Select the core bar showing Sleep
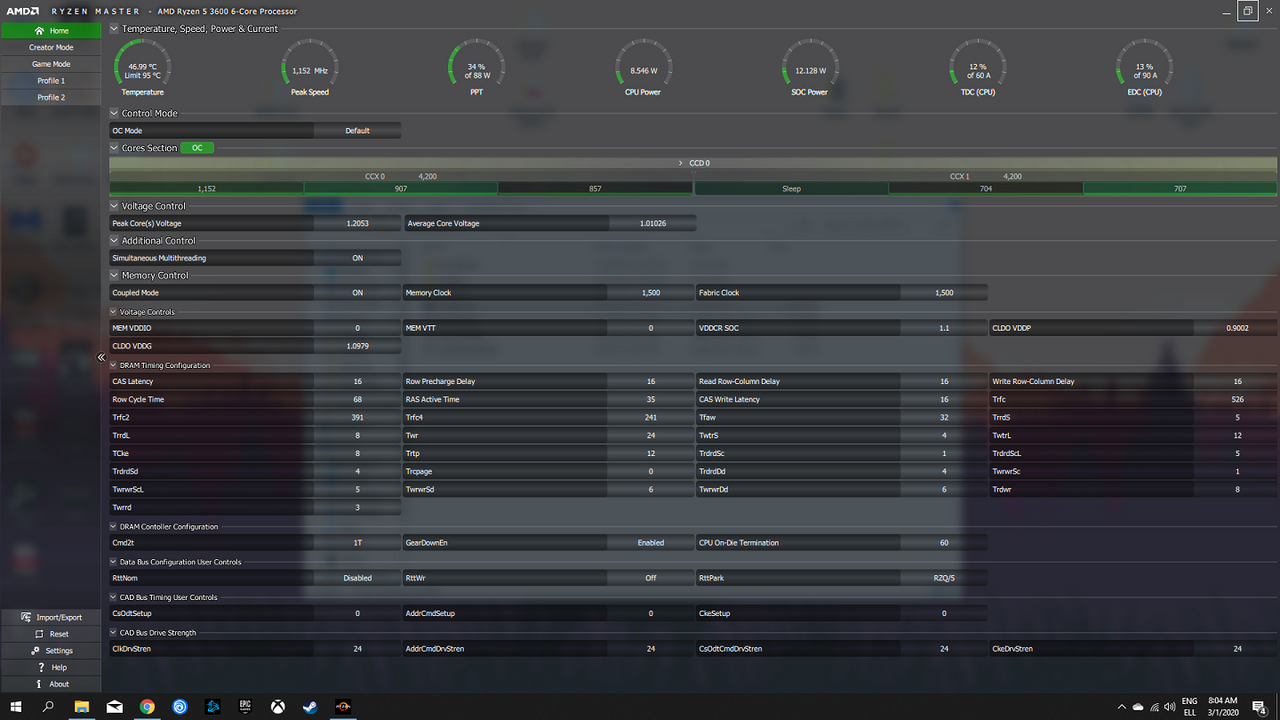The width and height of the screenshot is (1280, 720). (791, 188)
